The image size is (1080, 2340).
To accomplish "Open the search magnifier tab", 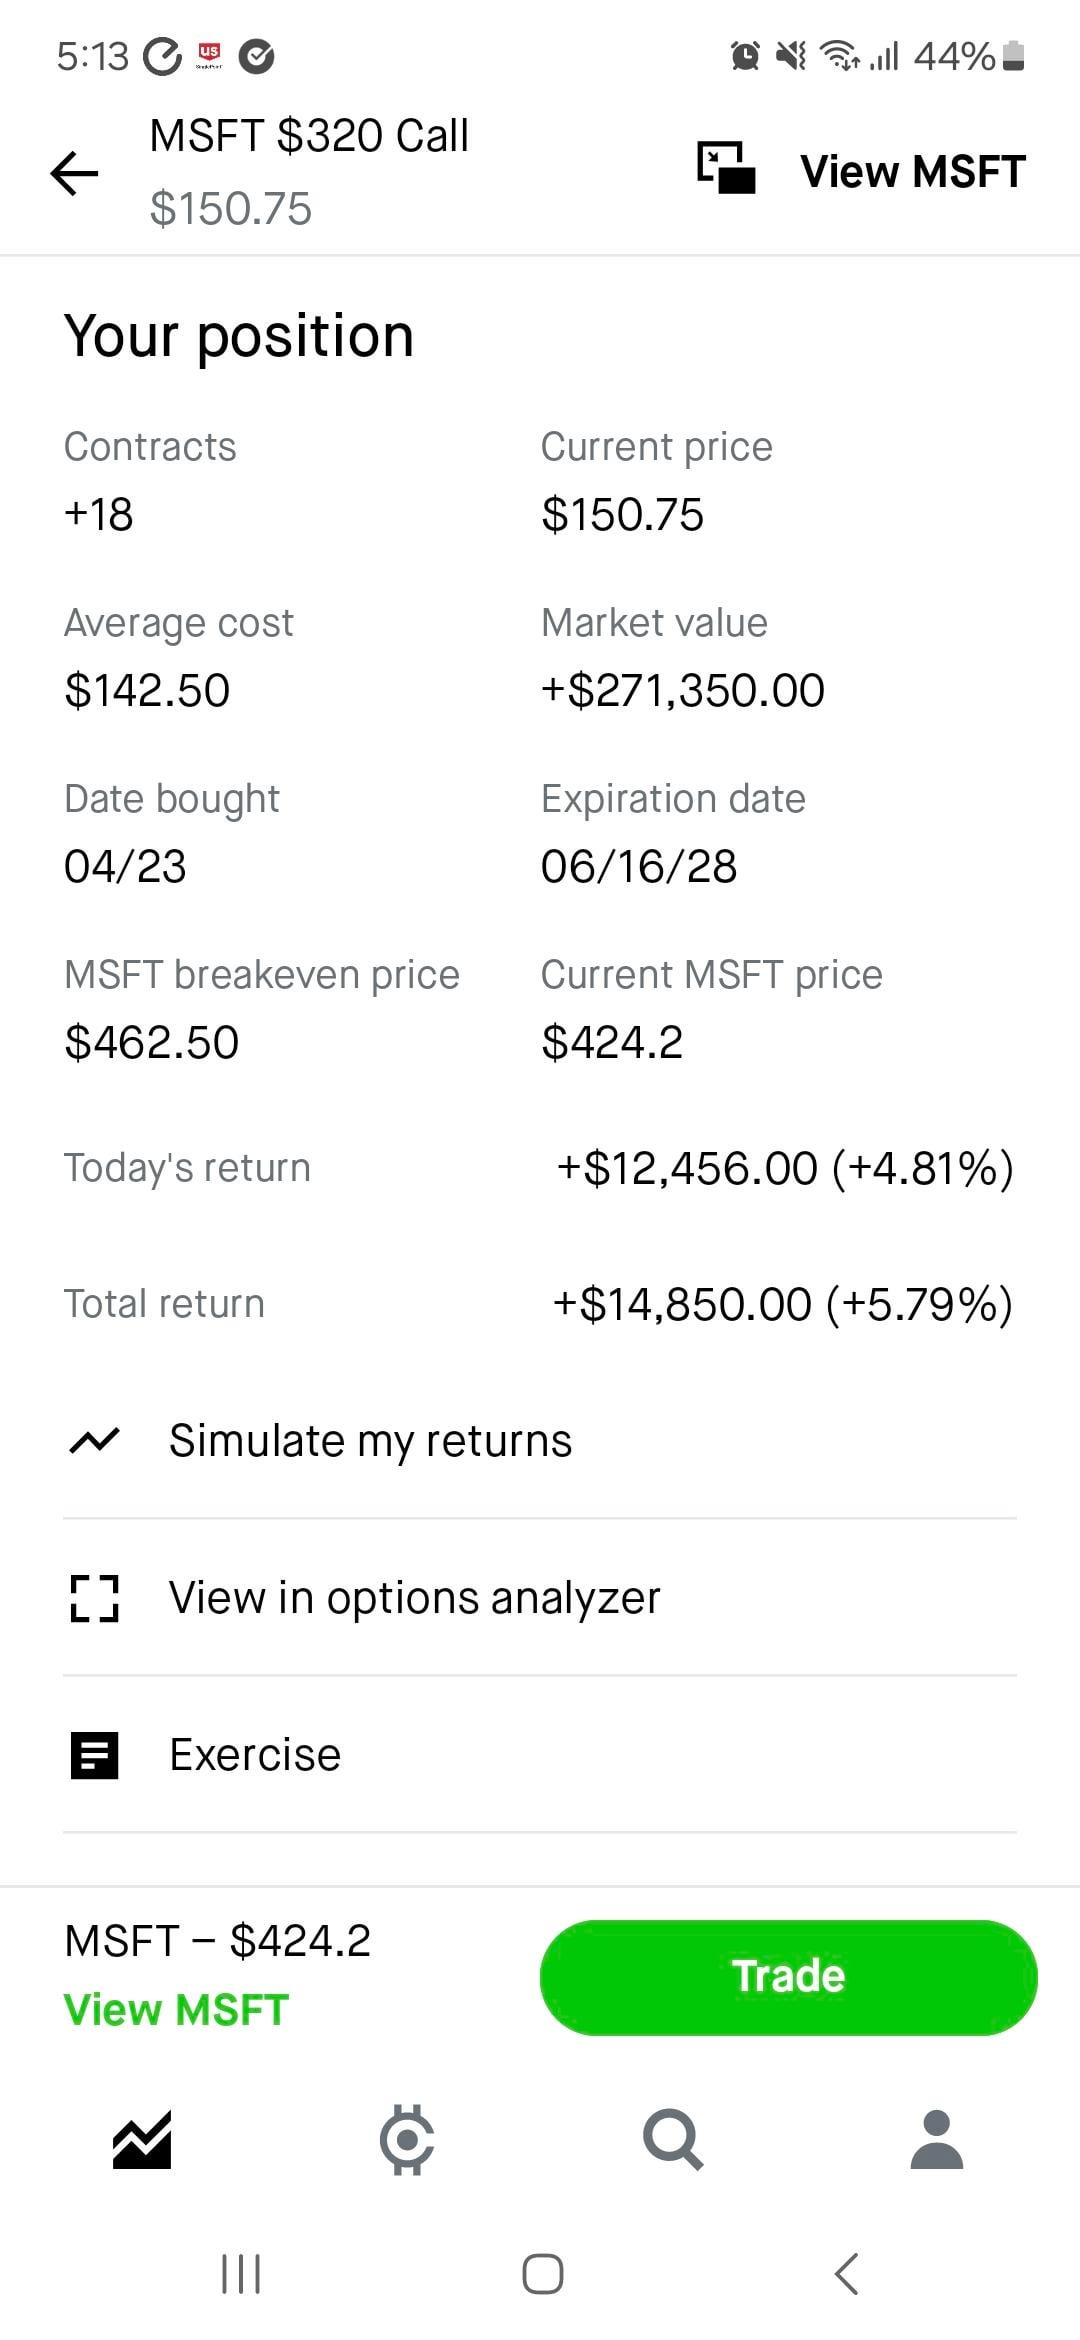I will coord(672,2140).
